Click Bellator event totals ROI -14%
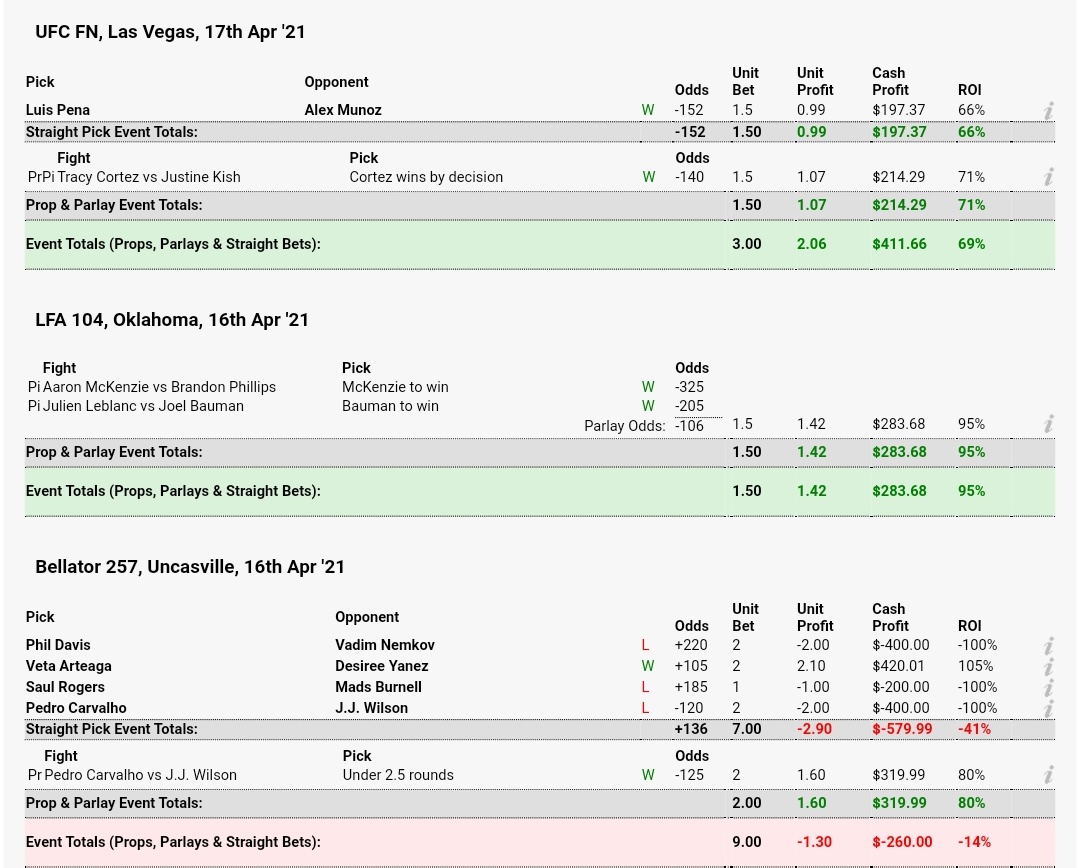 tap(974, 842)
